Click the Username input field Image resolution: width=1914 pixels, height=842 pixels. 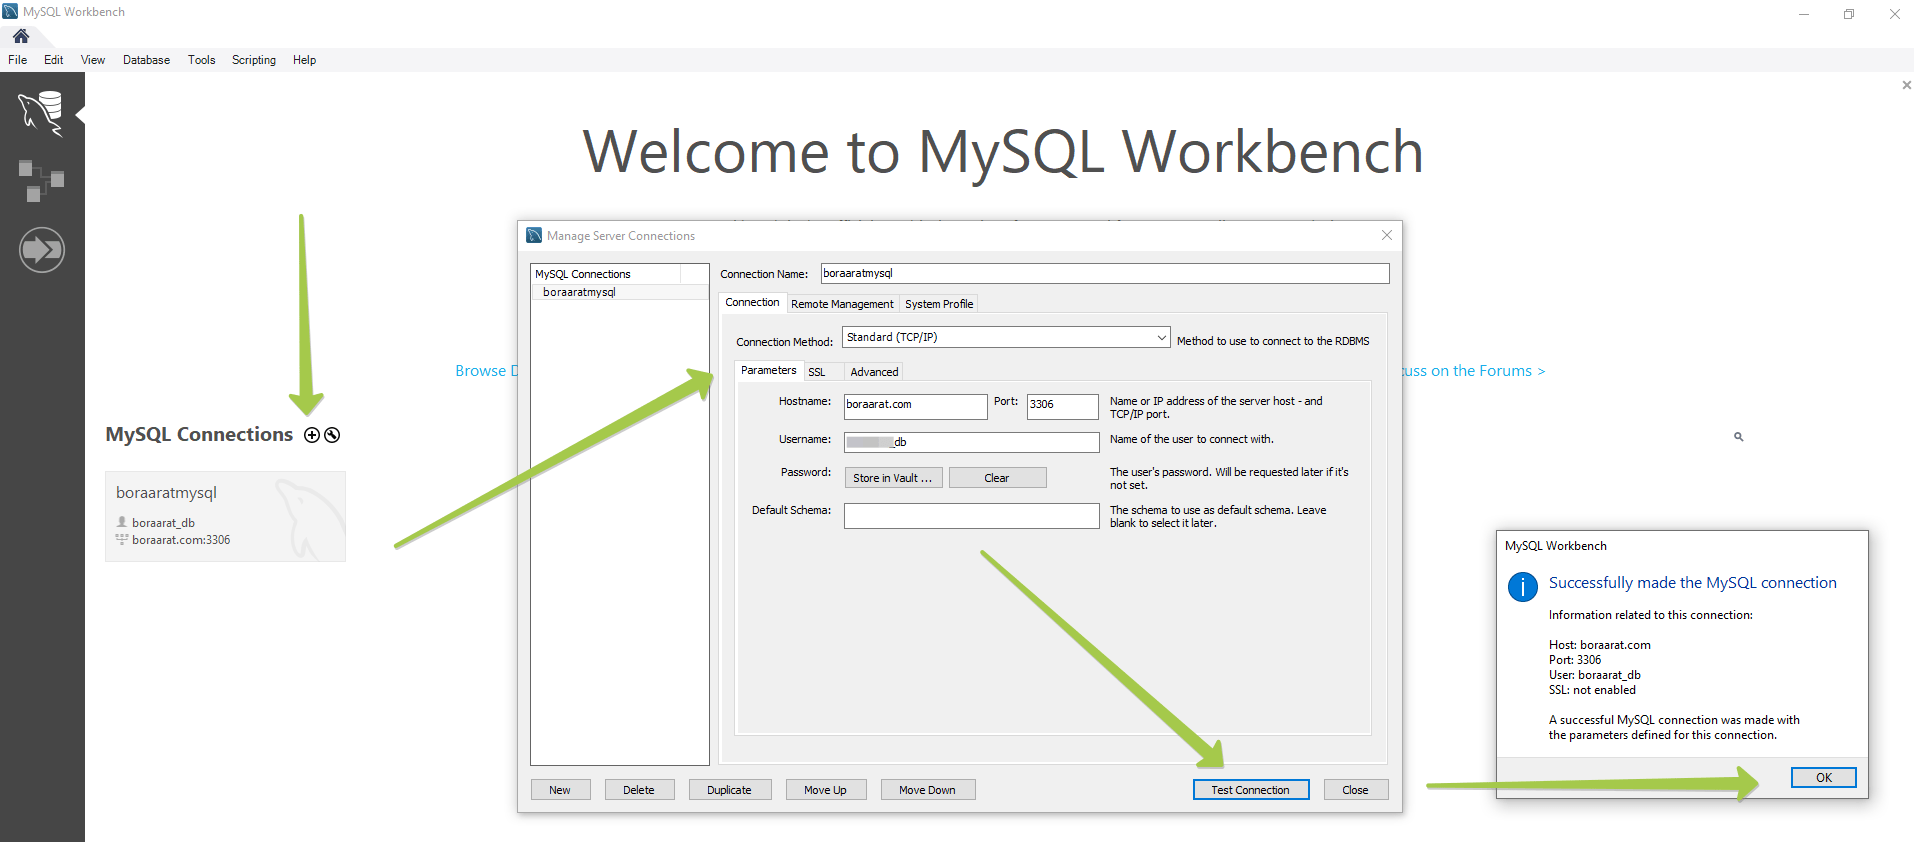[971, 442]
